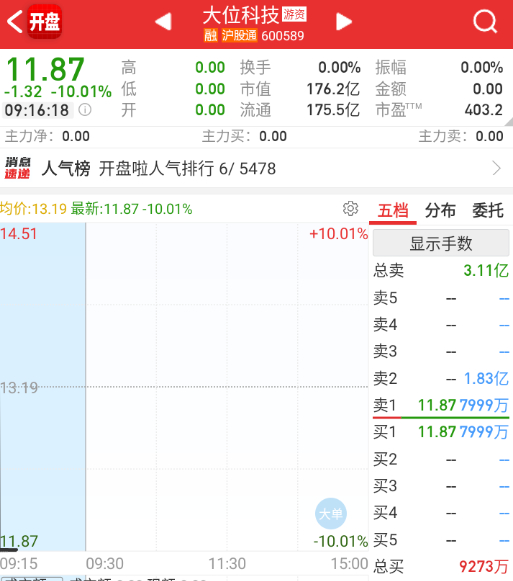
Task: Open 开盘啦人气排行 6/ 5478 link
Action: [x=187, y=169]
